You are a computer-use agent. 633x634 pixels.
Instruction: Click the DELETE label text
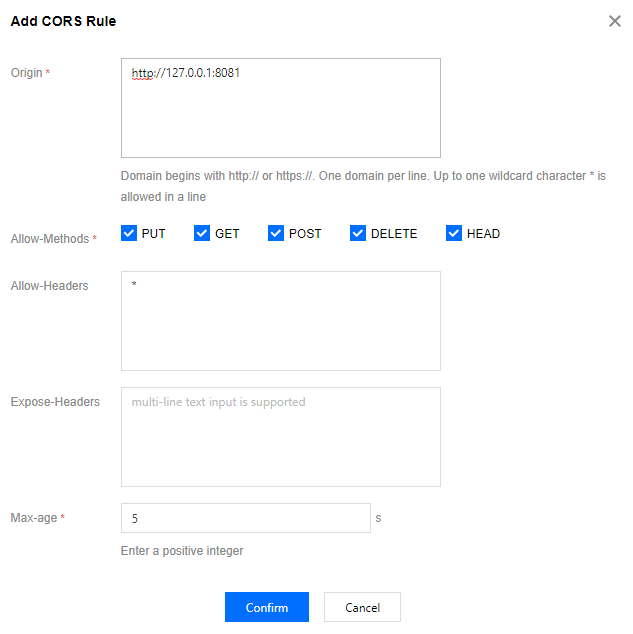[394, 234]
